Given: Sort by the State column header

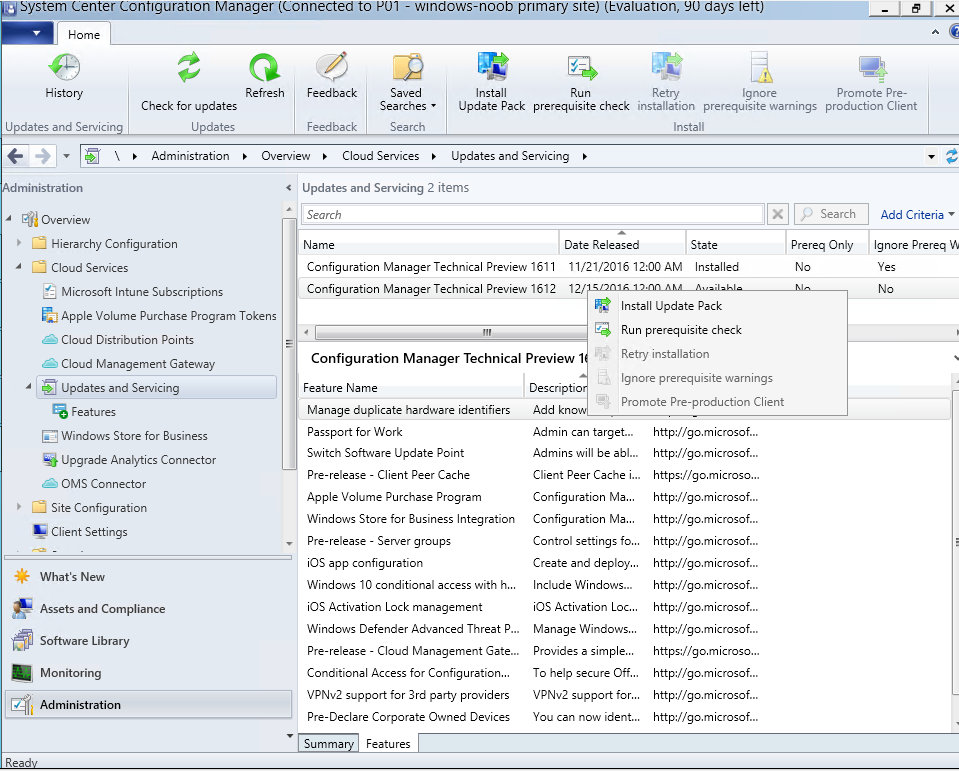Looking at the screenshot, I should tap(736, 245).
